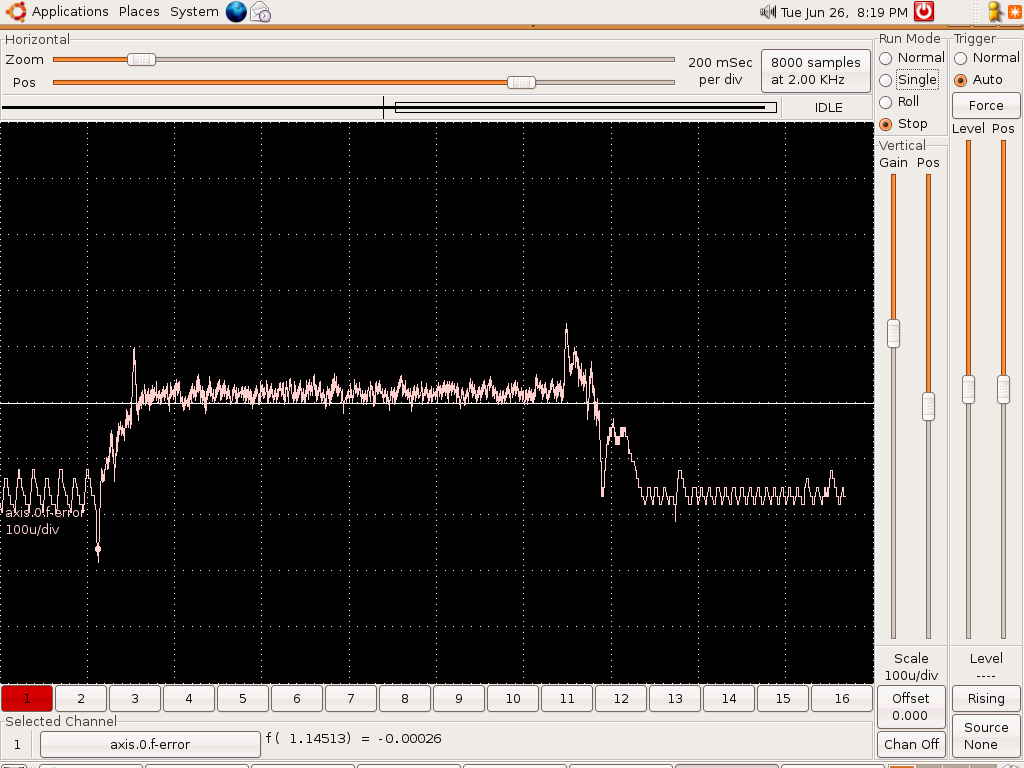
Task: Select channel 13 button
Action: (675, 698)
